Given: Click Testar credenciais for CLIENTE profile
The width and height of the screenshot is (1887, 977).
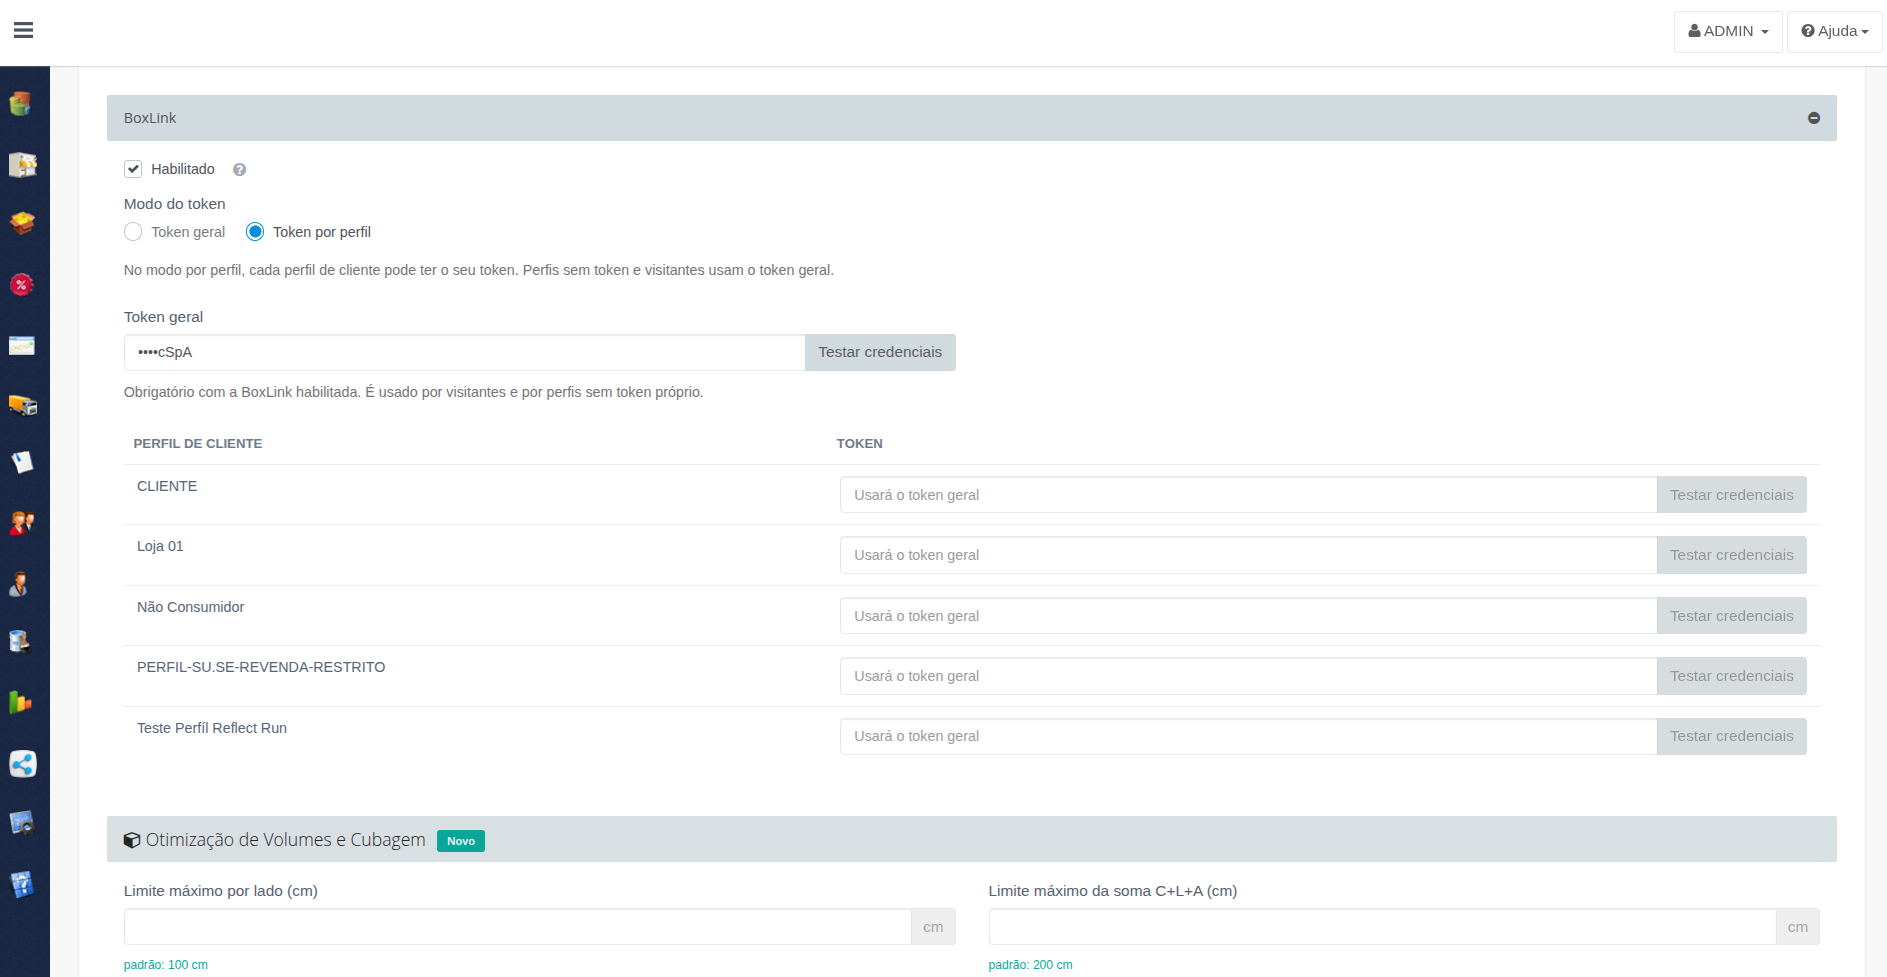Looking at the screenshot, I should click(1731, 495).
